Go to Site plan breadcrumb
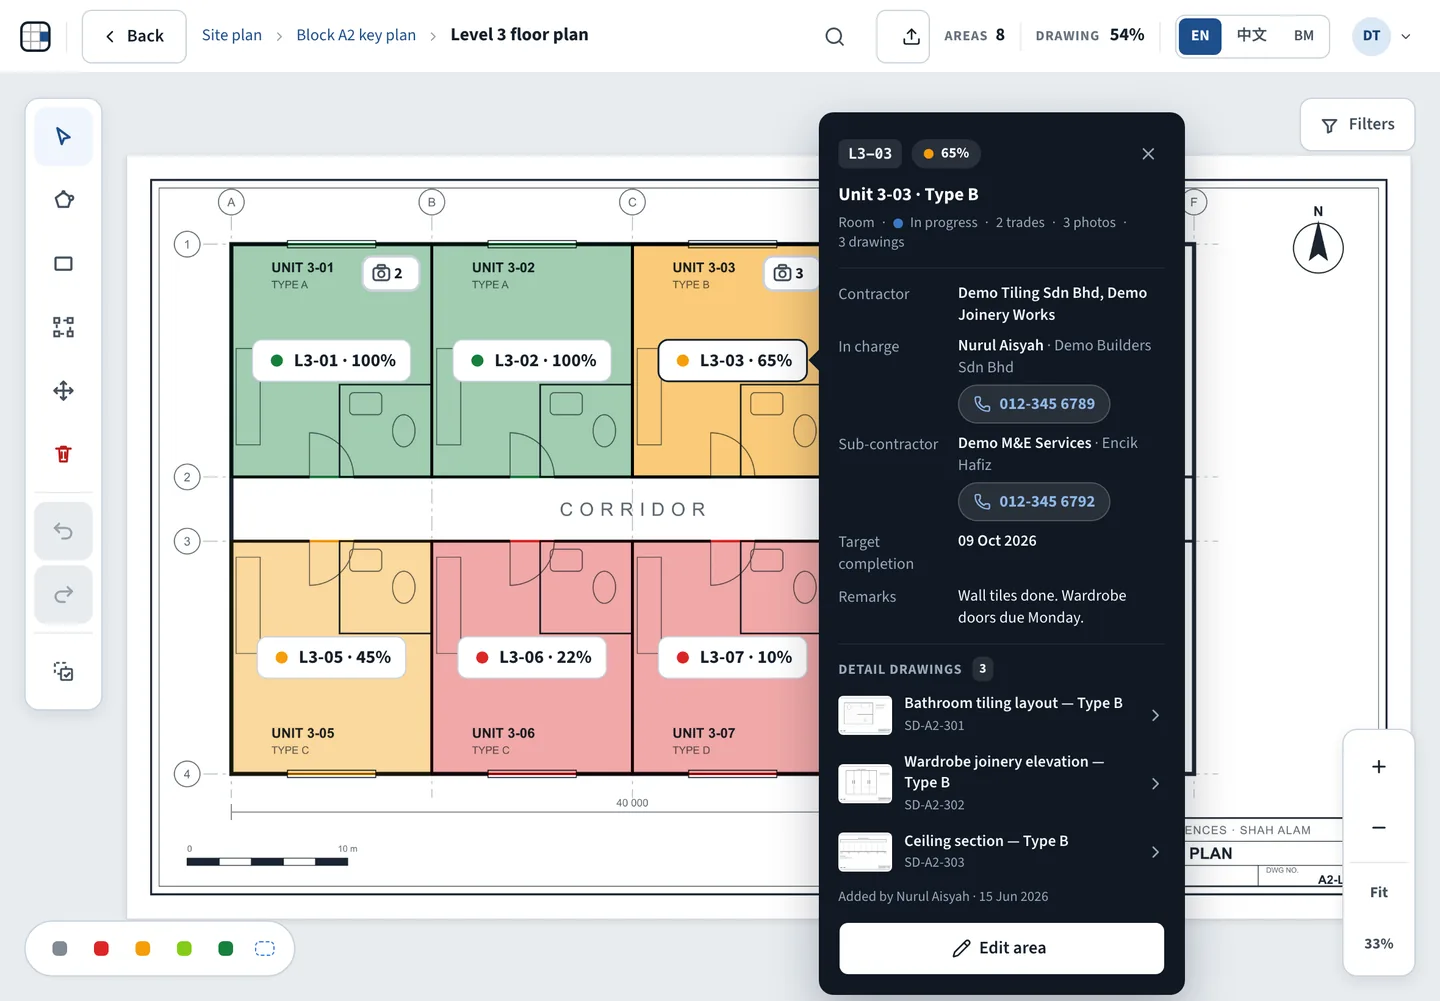This screenshot has width=1440, height=1001. 232,35
